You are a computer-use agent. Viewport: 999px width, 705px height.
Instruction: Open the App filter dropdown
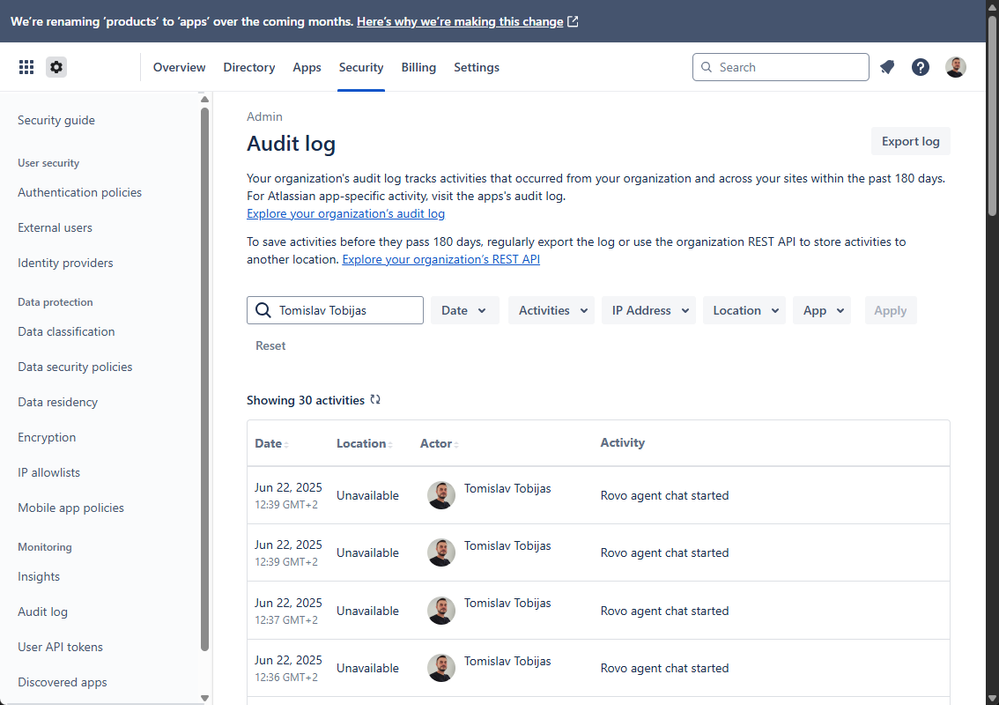point(822,310)
